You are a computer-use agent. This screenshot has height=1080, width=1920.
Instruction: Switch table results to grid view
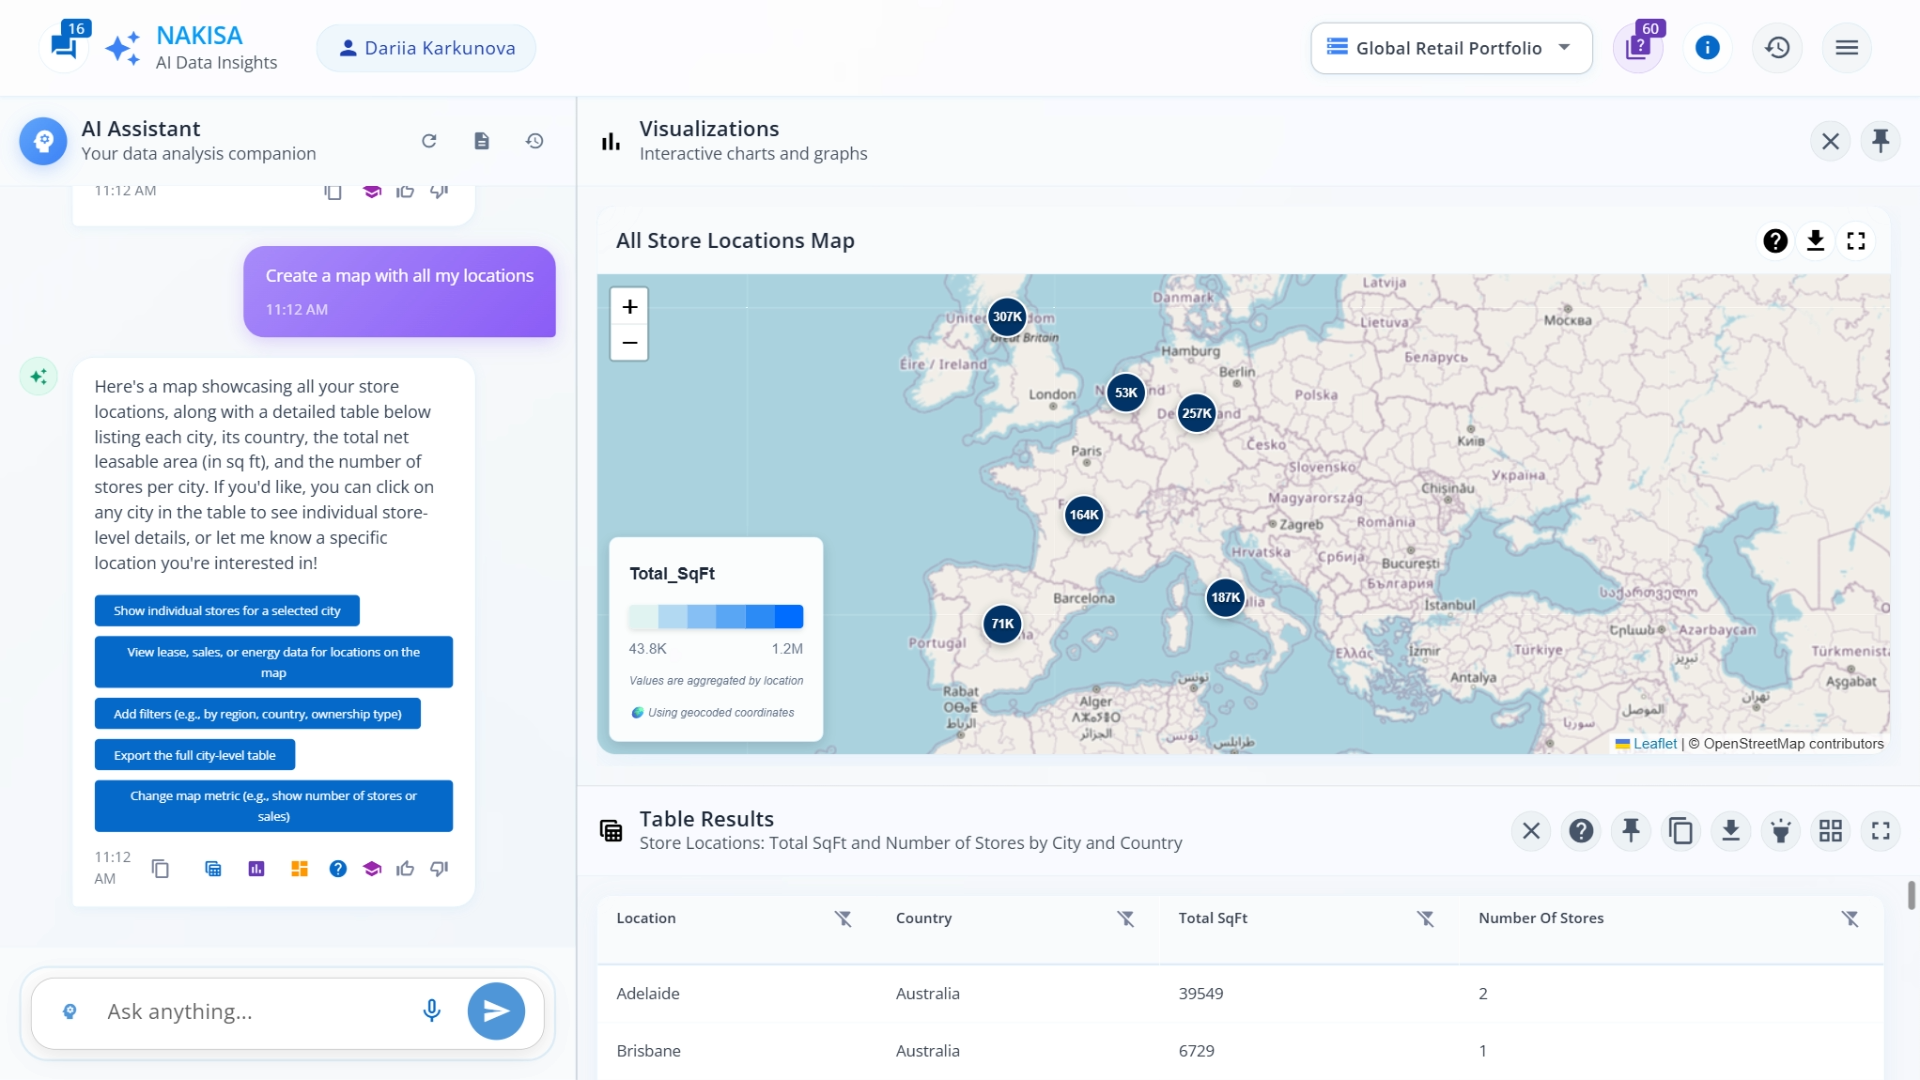click(1830, 831)
